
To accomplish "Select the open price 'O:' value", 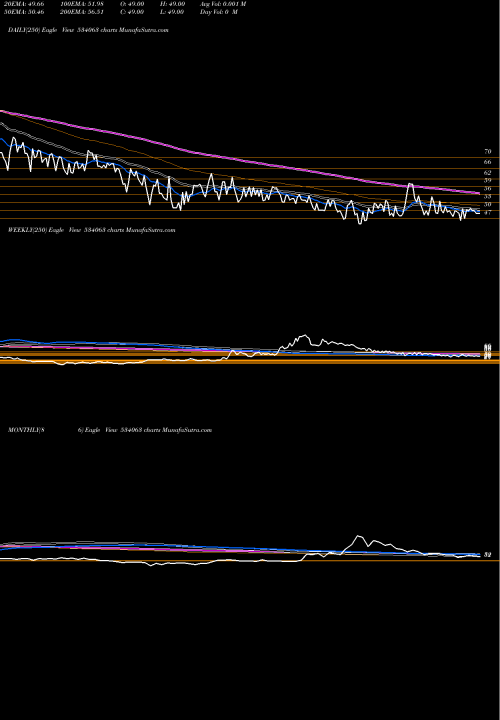I will [132, 4].
